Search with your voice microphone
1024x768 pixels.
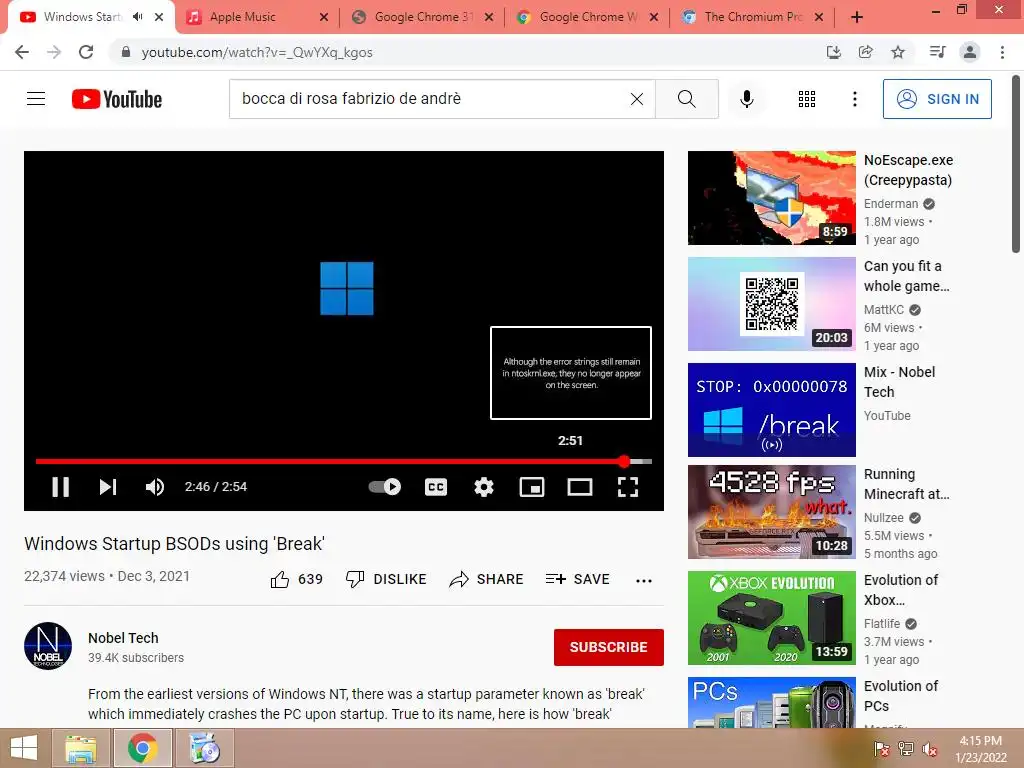[x=746, y=99]
